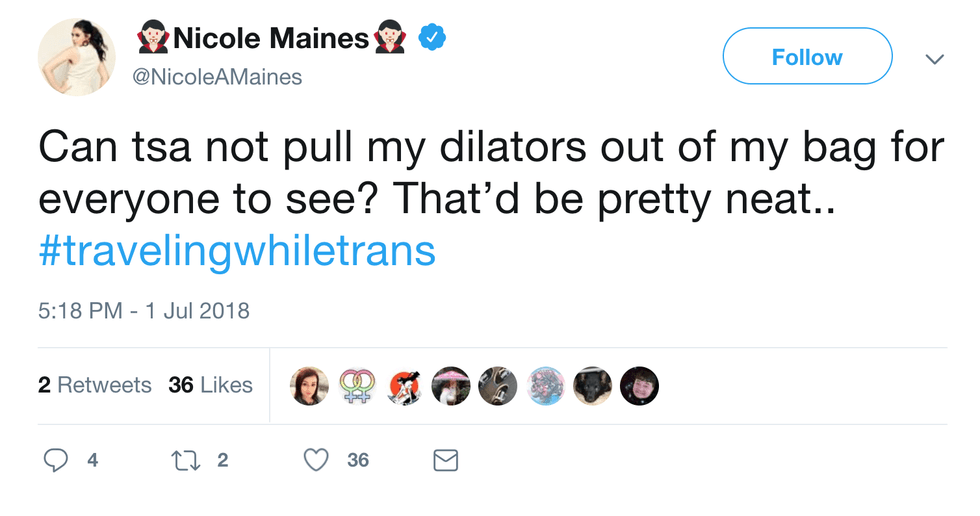The image size is (980, 516).
Task: Open the Nicole Maines profile name
Action: pyautogui.click(x=270, y=39)
